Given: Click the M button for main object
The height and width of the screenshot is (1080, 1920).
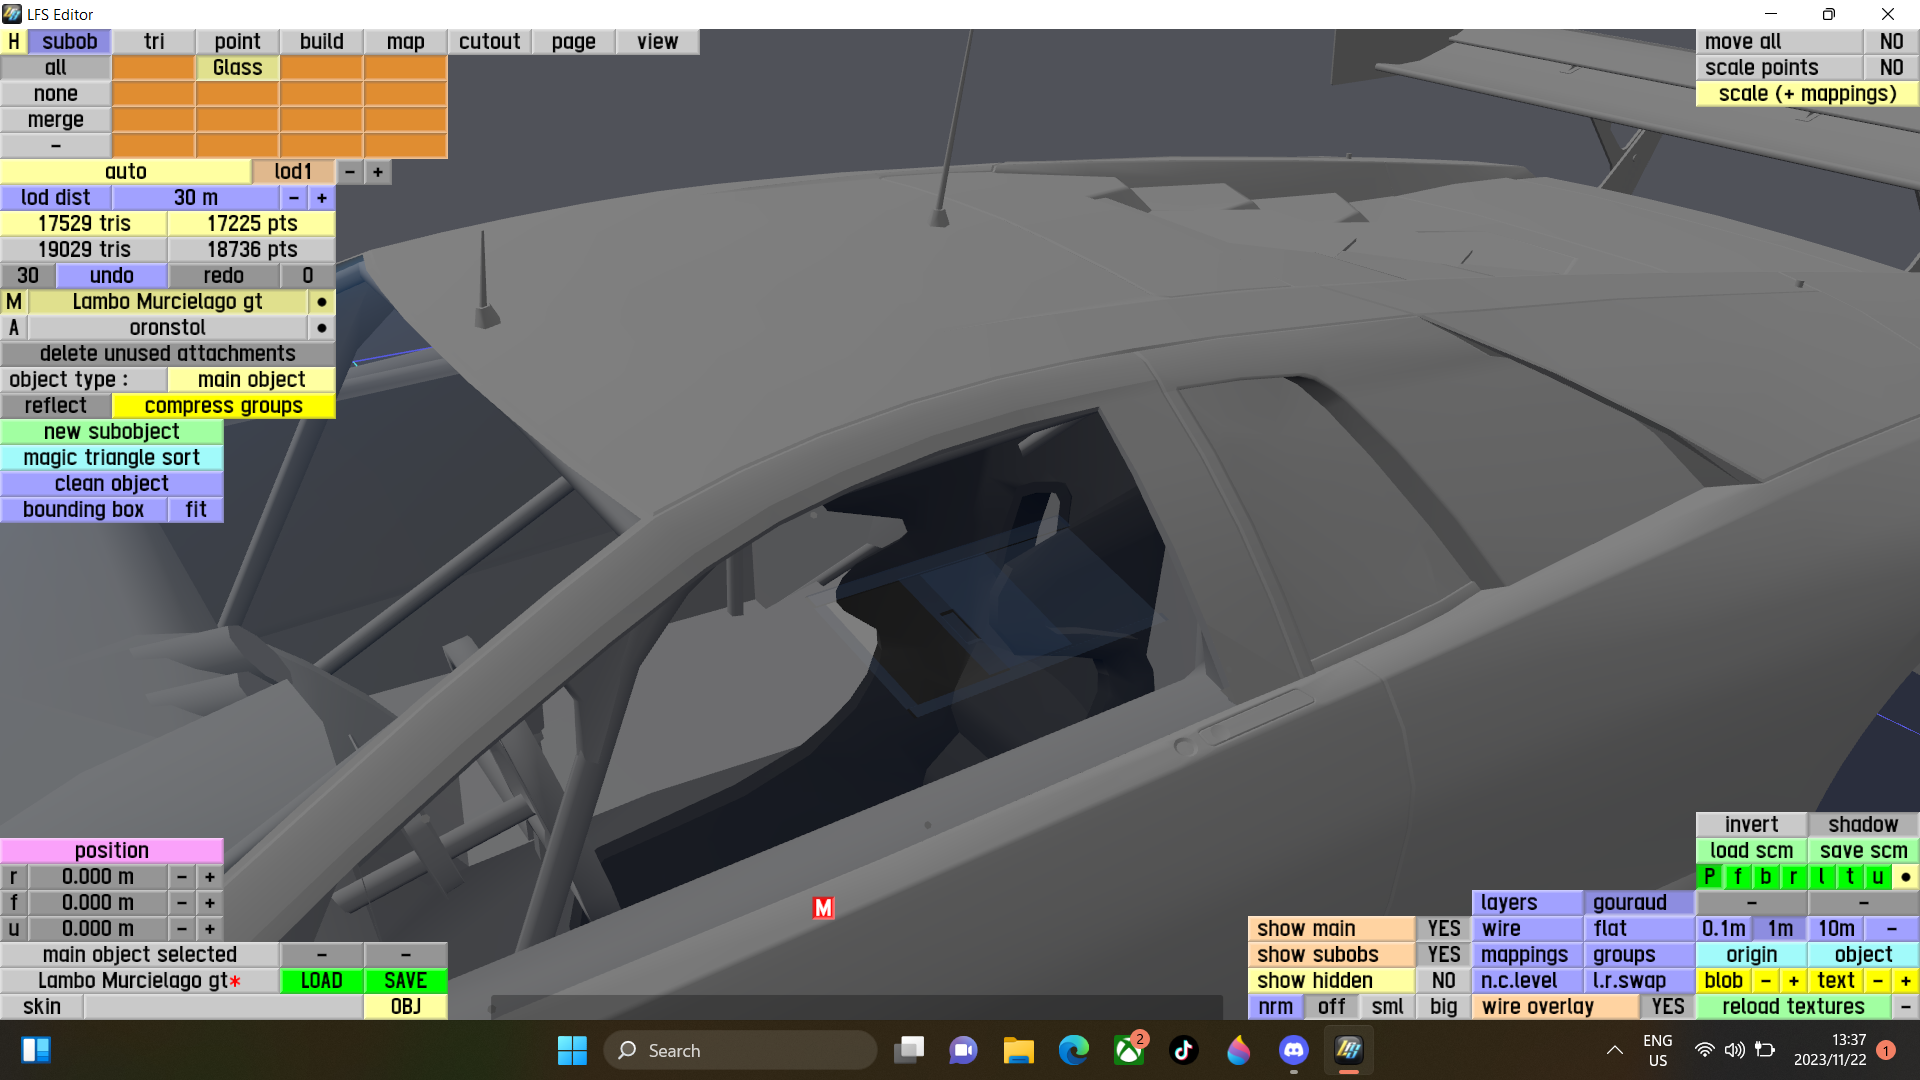Looking at the screenshot, I should click(14, 302).
